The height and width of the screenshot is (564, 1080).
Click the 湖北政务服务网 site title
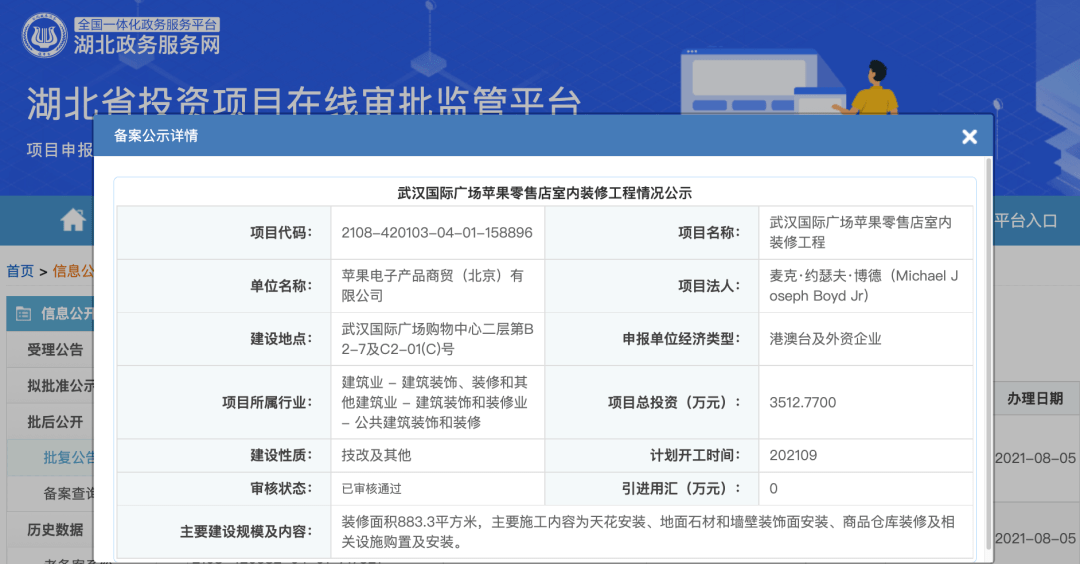(x=147, y=45)
